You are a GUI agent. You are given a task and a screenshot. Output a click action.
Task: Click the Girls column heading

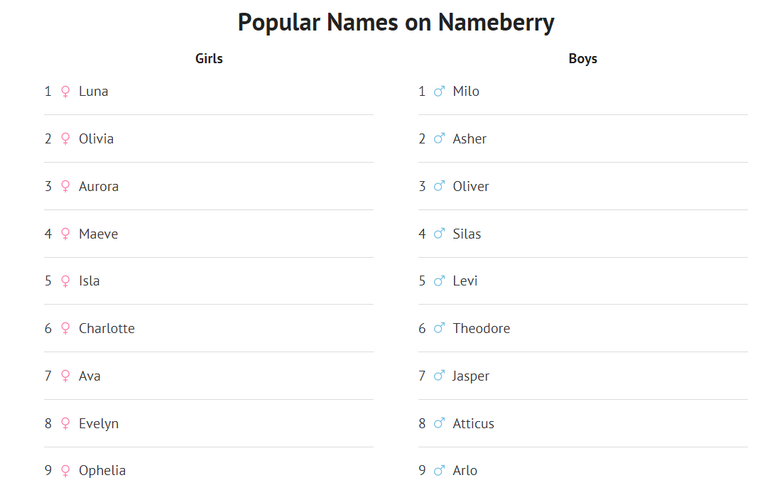[209, 59]
